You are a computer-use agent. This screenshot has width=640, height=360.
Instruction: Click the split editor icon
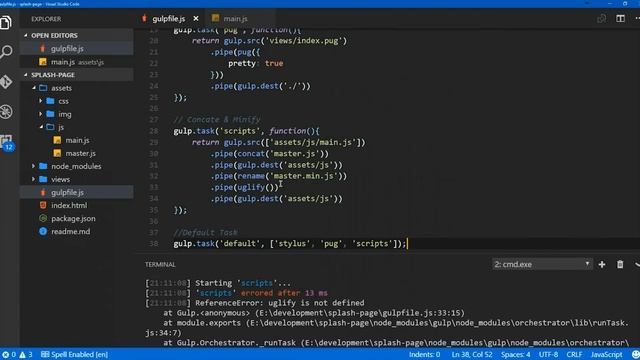pyautogui.click(x=620, y=19)
